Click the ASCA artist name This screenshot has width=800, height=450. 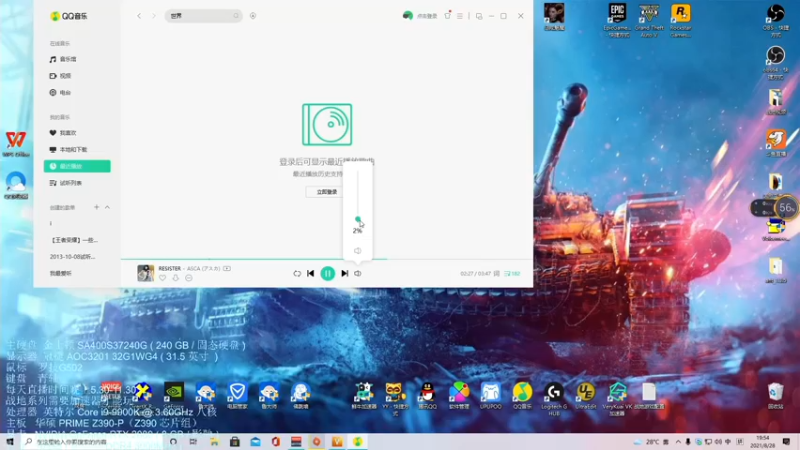[203, 268]
